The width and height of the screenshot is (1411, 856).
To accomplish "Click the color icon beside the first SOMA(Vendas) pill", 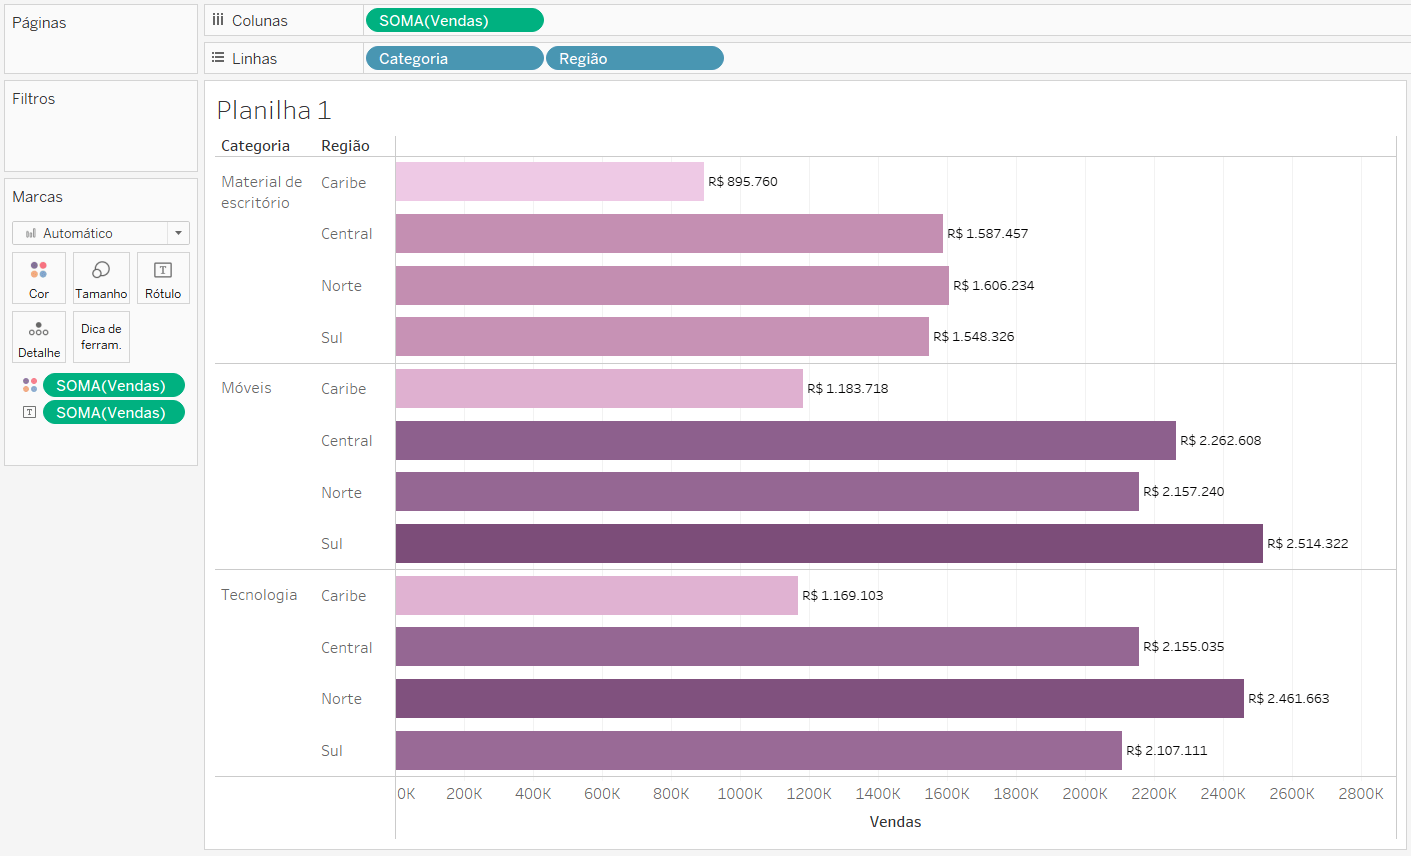I will click(30, 385).
